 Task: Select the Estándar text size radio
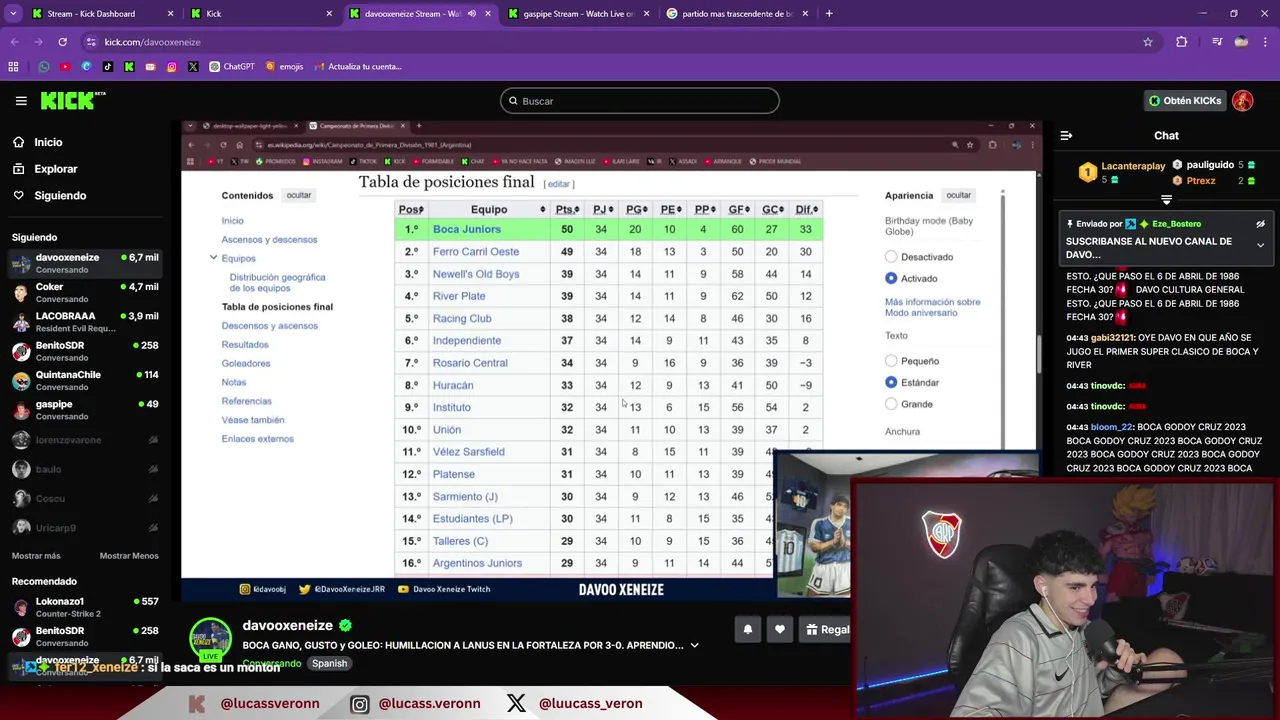click(x=891, y=382)
